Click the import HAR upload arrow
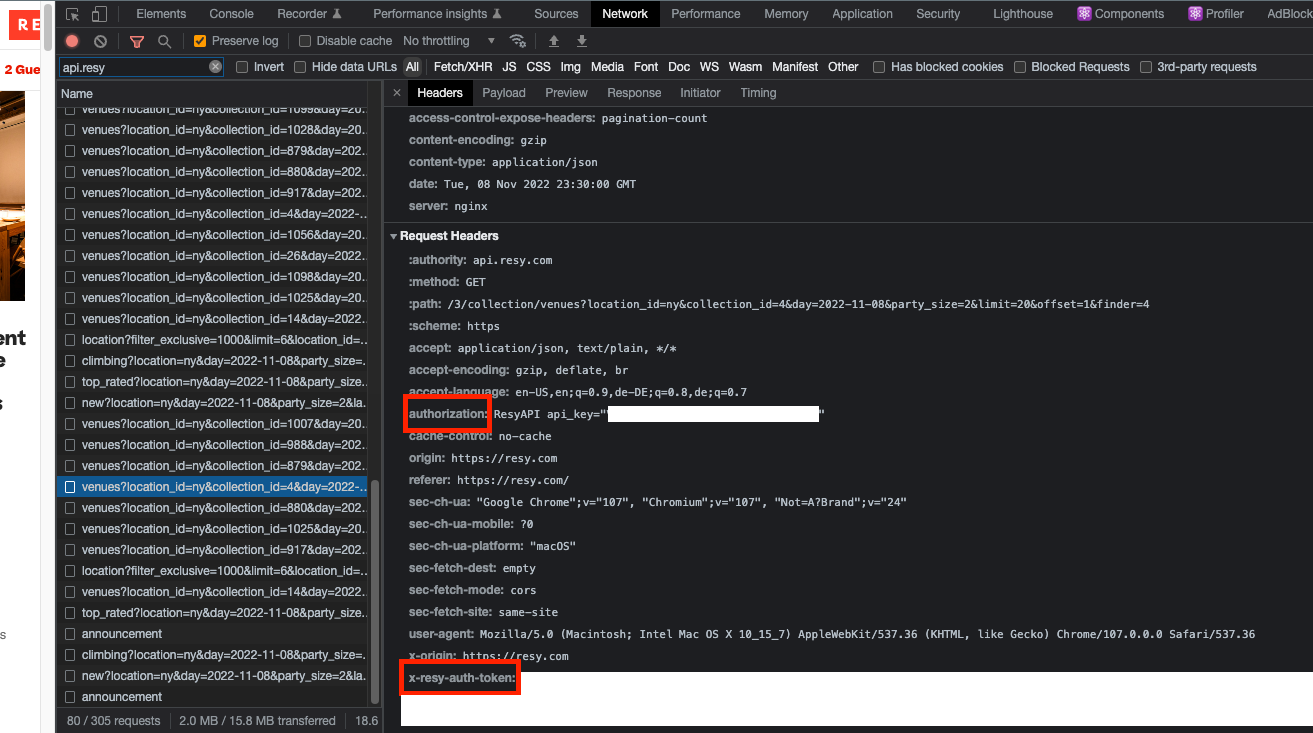The width and height of the screenshot is (1313, 733). click(554, 41)
